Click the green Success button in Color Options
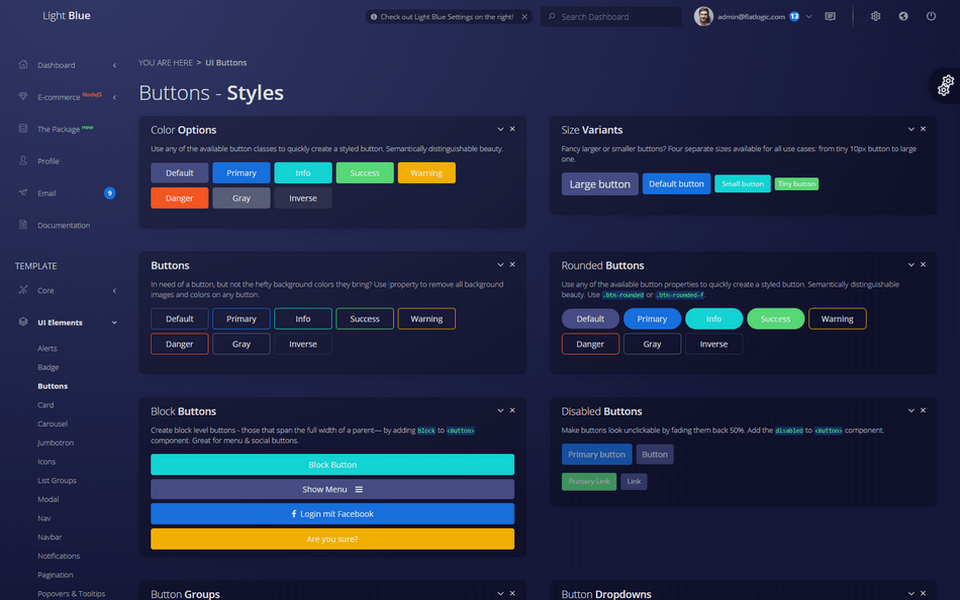Viewport: 960px width, 600px height. pyautogui.click(x=364, y=172)
